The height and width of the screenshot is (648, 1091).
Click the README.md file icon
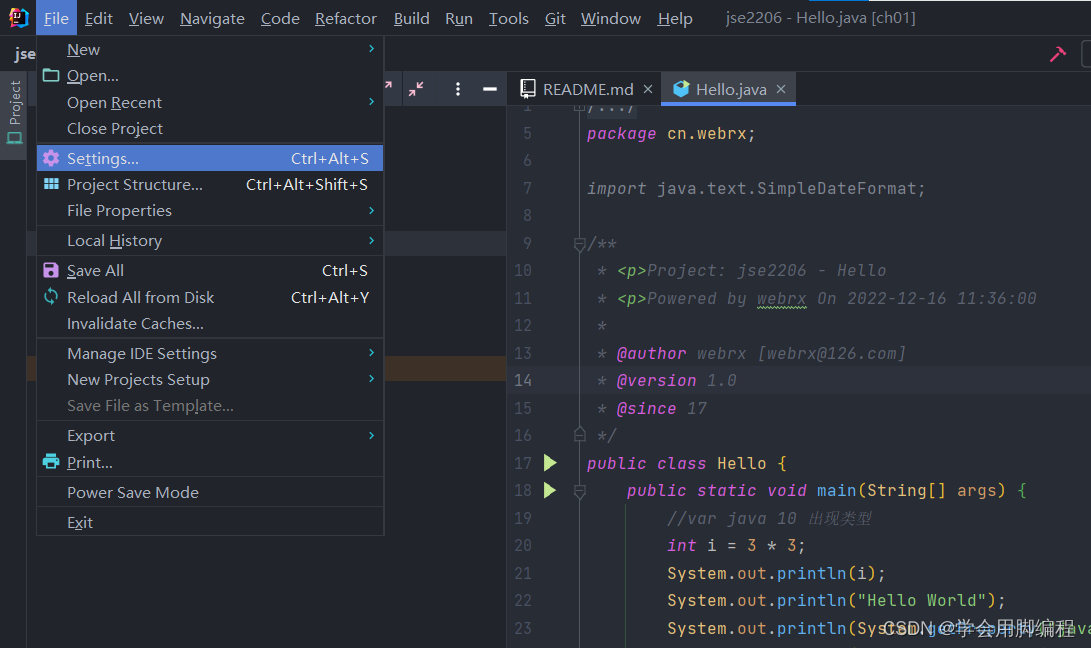[x=528, y=88]
